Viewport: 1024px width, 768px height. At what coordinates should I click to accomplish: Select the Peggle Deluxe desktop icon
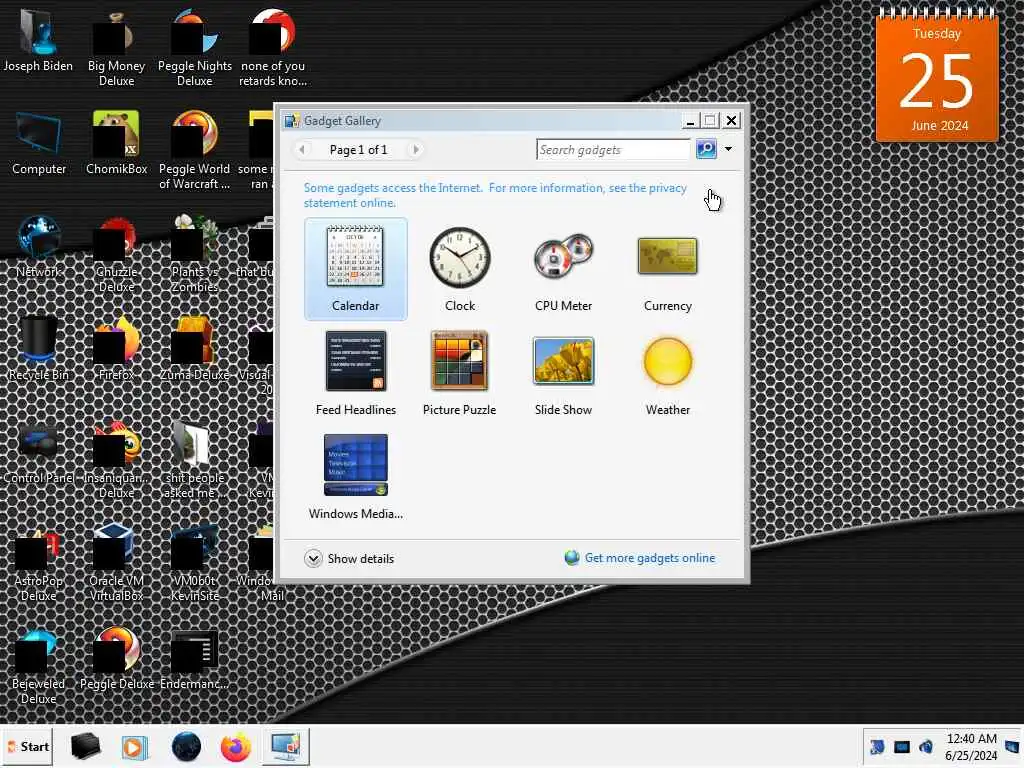[116, 658]
